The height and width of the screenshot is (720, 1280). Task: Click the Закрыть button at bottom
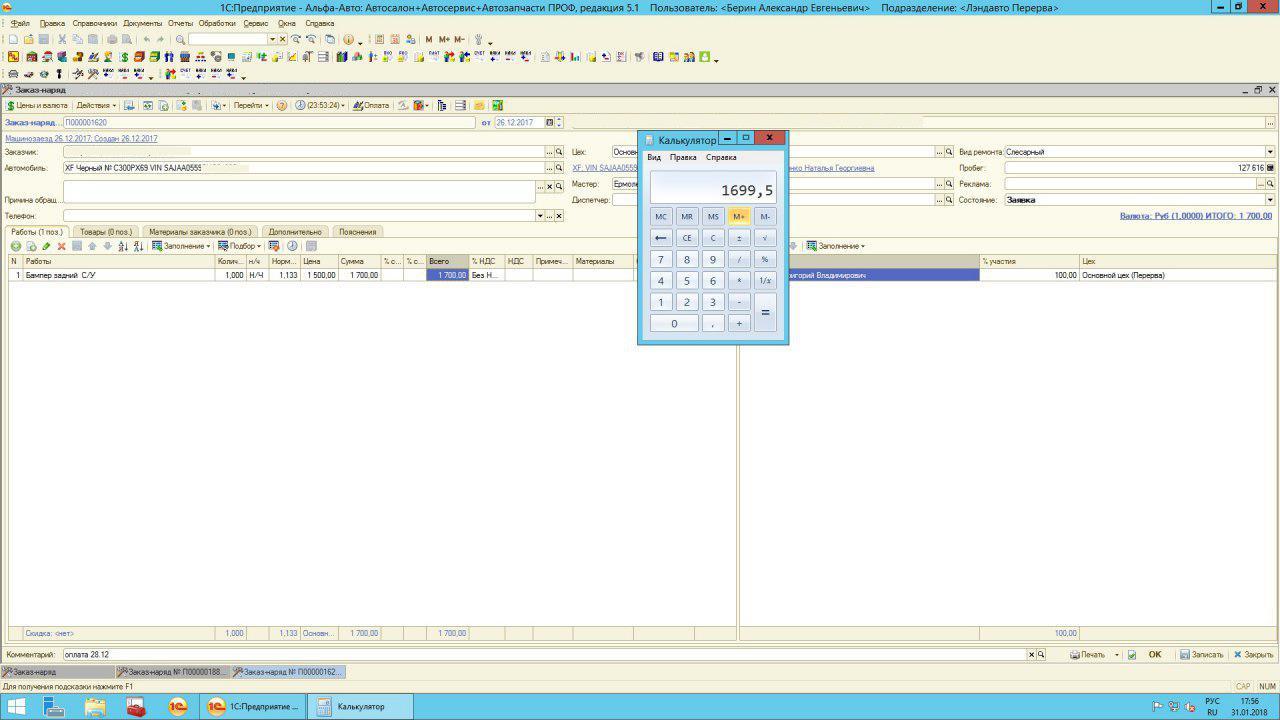pyautogui.click(x=1253, y=655)
